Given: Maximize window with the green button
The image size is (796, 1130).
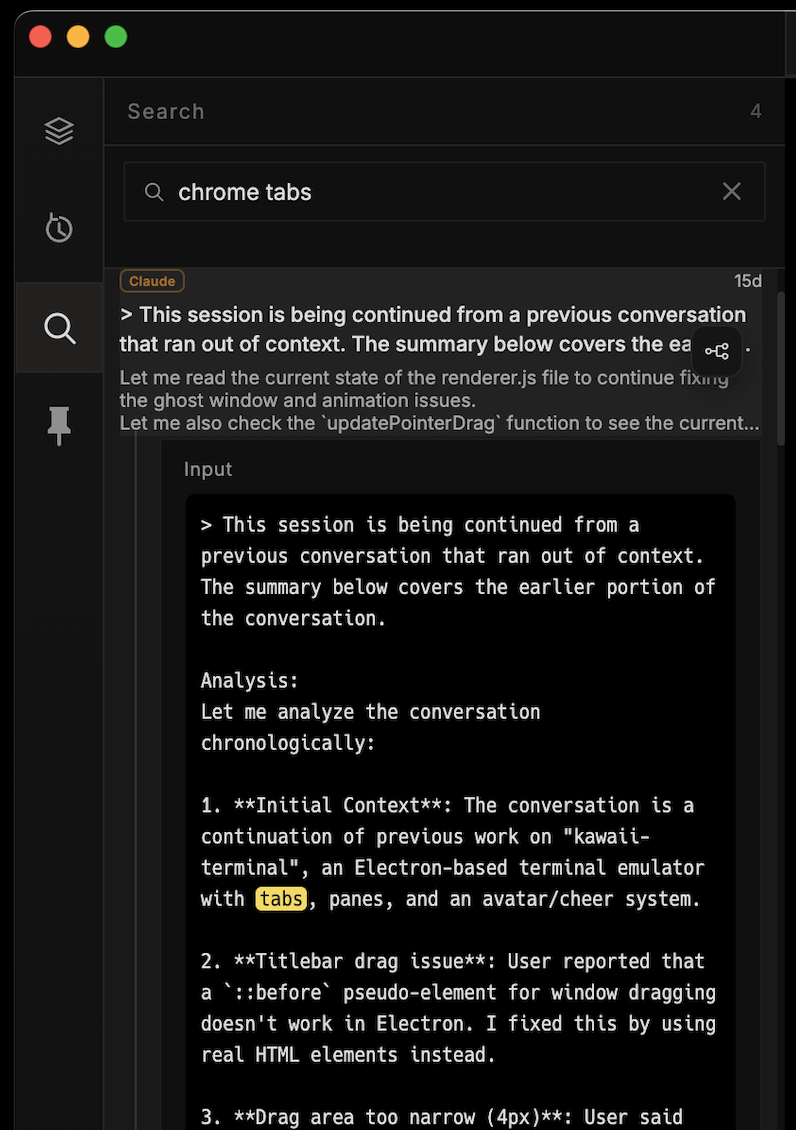Looking at the screenshot, I should click(x=116, y=37).
